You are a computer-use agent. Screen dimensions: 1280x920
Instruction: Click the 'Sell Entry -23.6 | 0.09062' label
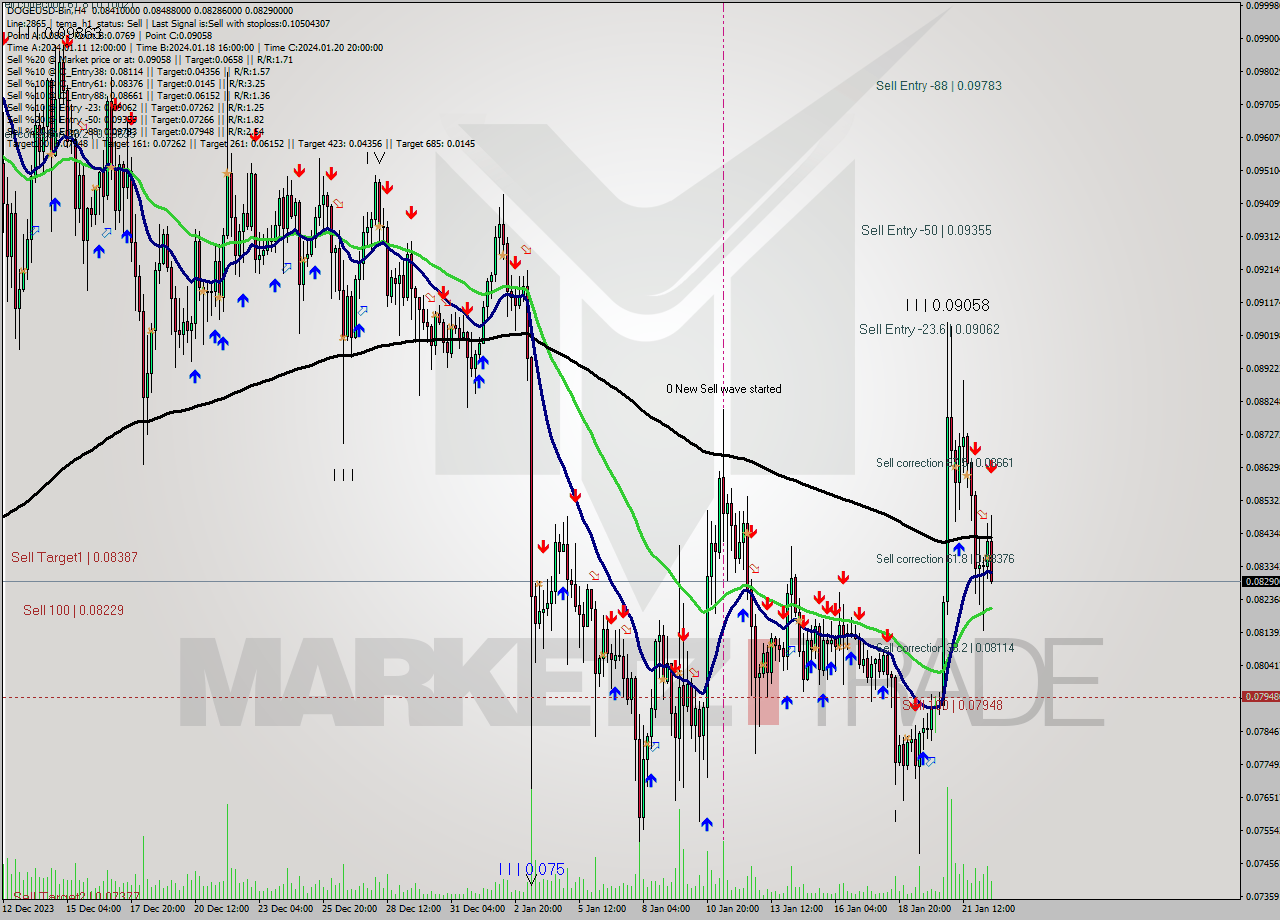tap(929, 329)
